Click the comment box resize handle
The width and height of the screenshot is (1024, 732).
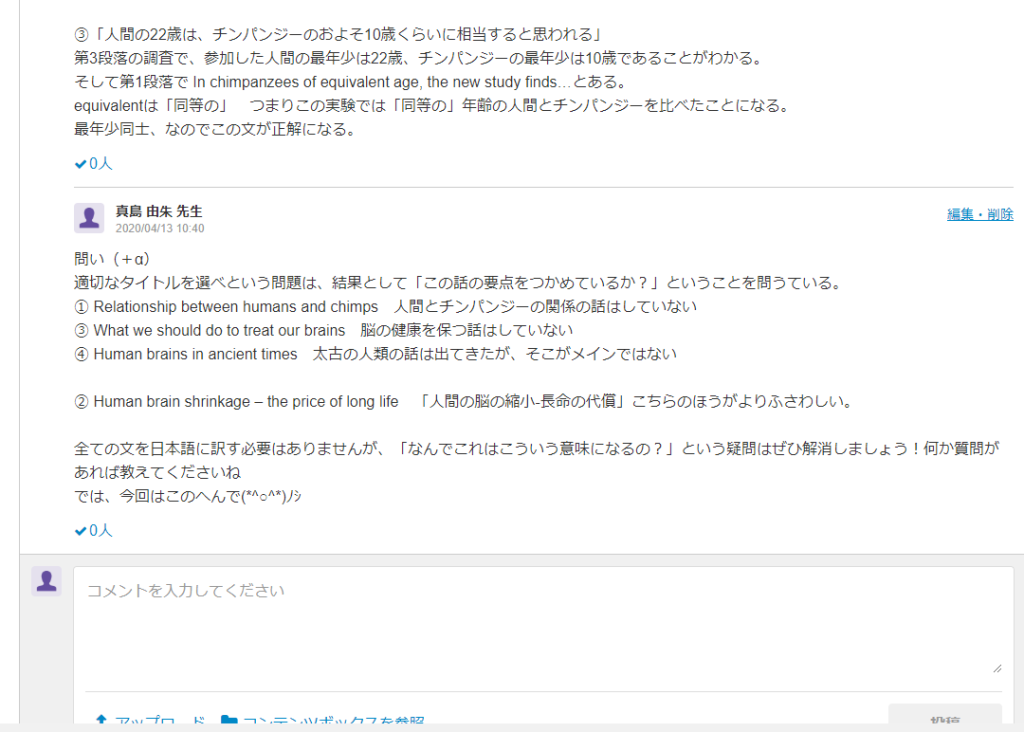(996, 667)
